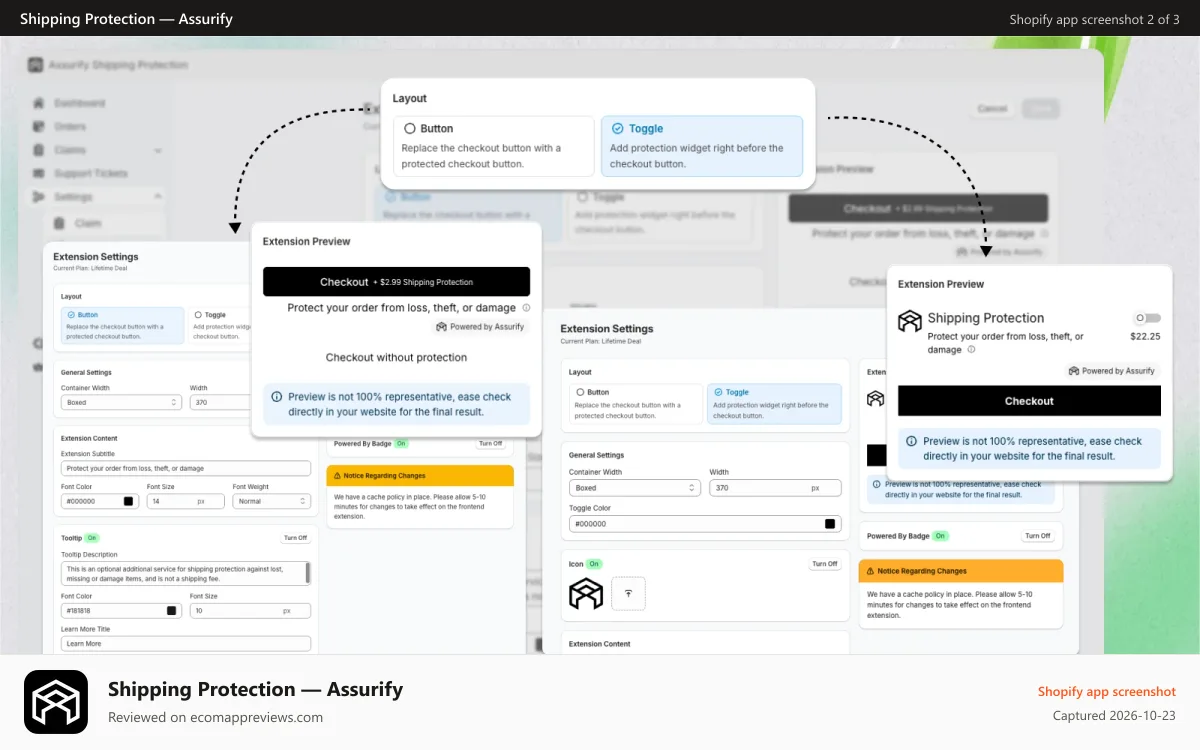Click Assurify app logo in background window header
The height and width of the screenshot is (750, 1200).
point(36,65)
